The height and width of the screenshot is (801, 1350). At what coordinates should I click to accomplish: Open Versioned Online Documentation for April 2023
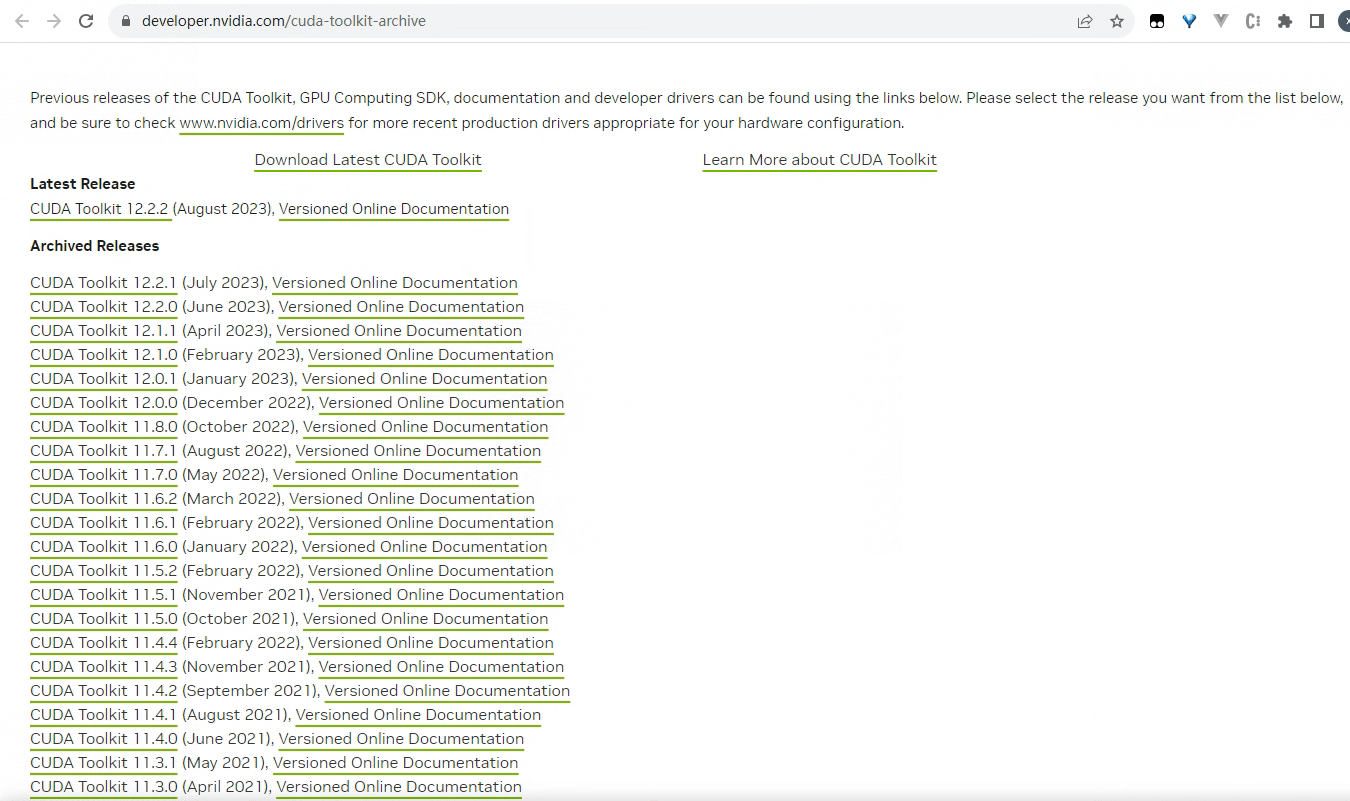pos(399,331)
